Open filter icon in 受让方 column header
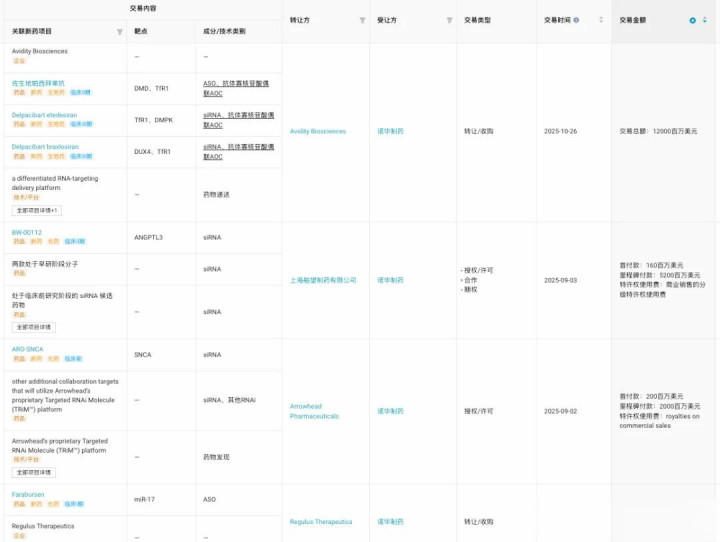This screenshot has height=542, width=720. tap(450, 20)
